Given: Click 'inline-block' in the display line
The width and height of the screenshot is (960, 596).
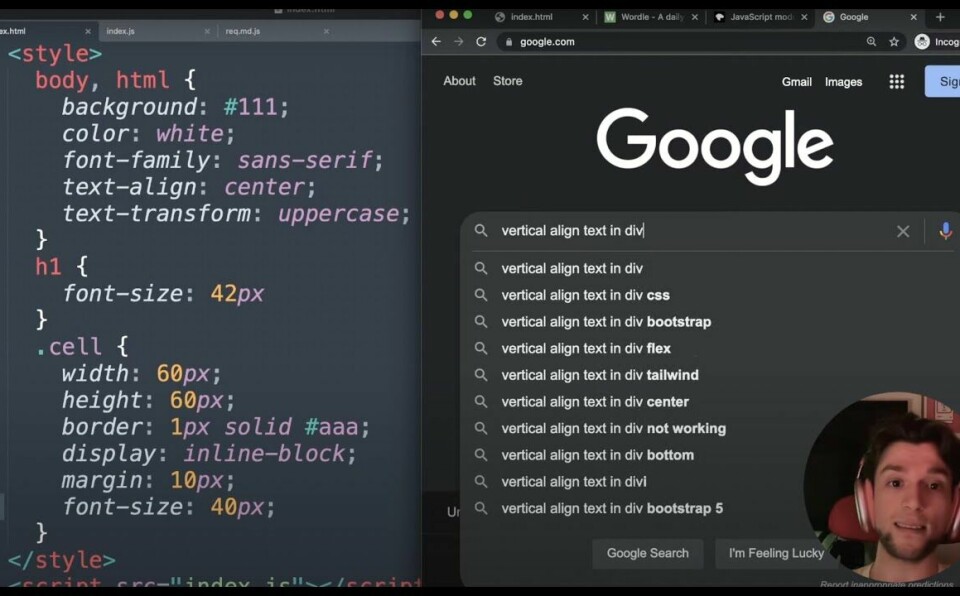Looking at the screenshot, I should 264,454.
